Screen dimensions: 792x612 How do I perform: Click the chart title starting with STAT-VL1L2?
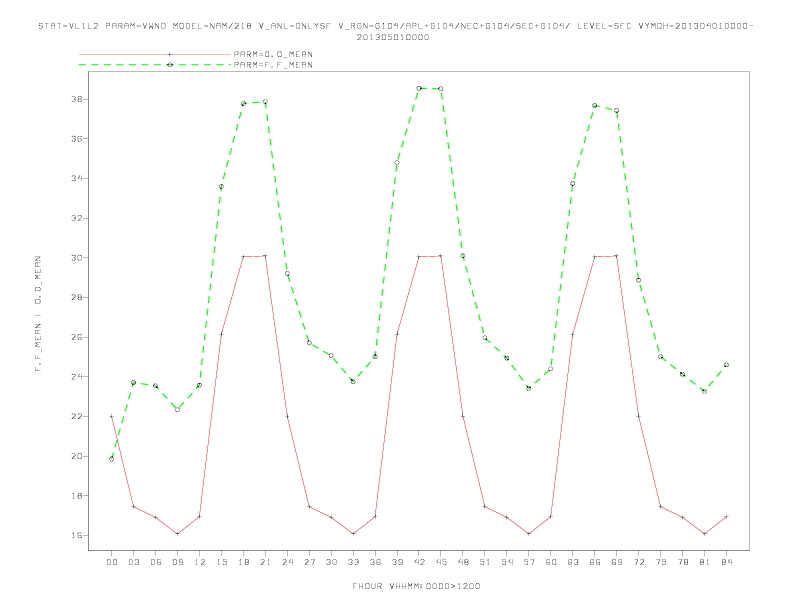[x=395, y=31]
